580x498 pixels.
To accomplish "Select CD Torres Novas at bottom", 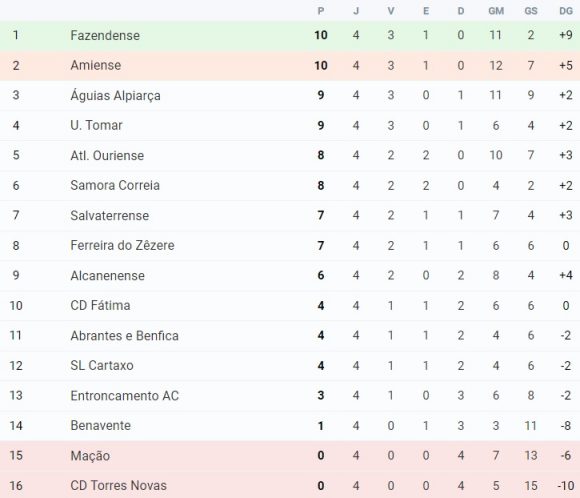I will click(118, 485).
